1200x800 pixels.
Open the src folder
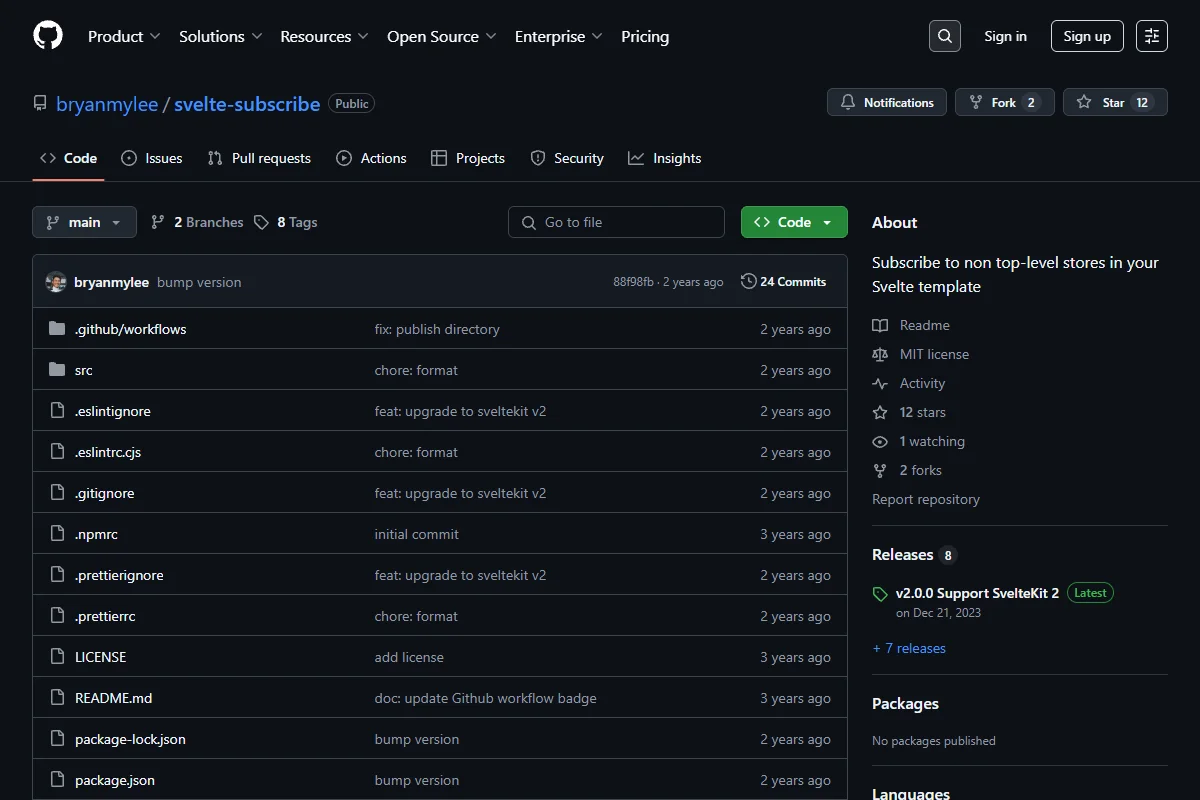pos(84,370)
